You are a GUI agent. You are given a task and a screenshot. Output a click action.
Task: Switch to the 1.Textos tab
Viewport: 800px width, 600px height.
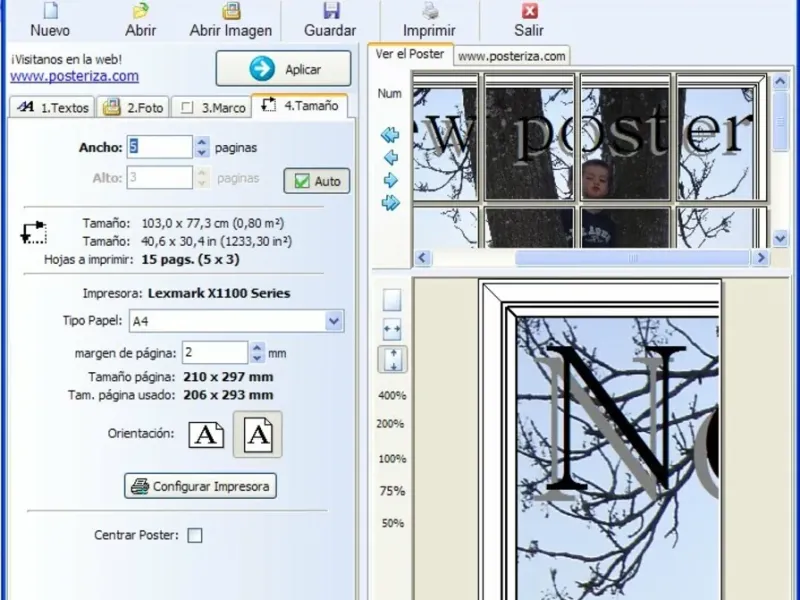tap(53, 107)
